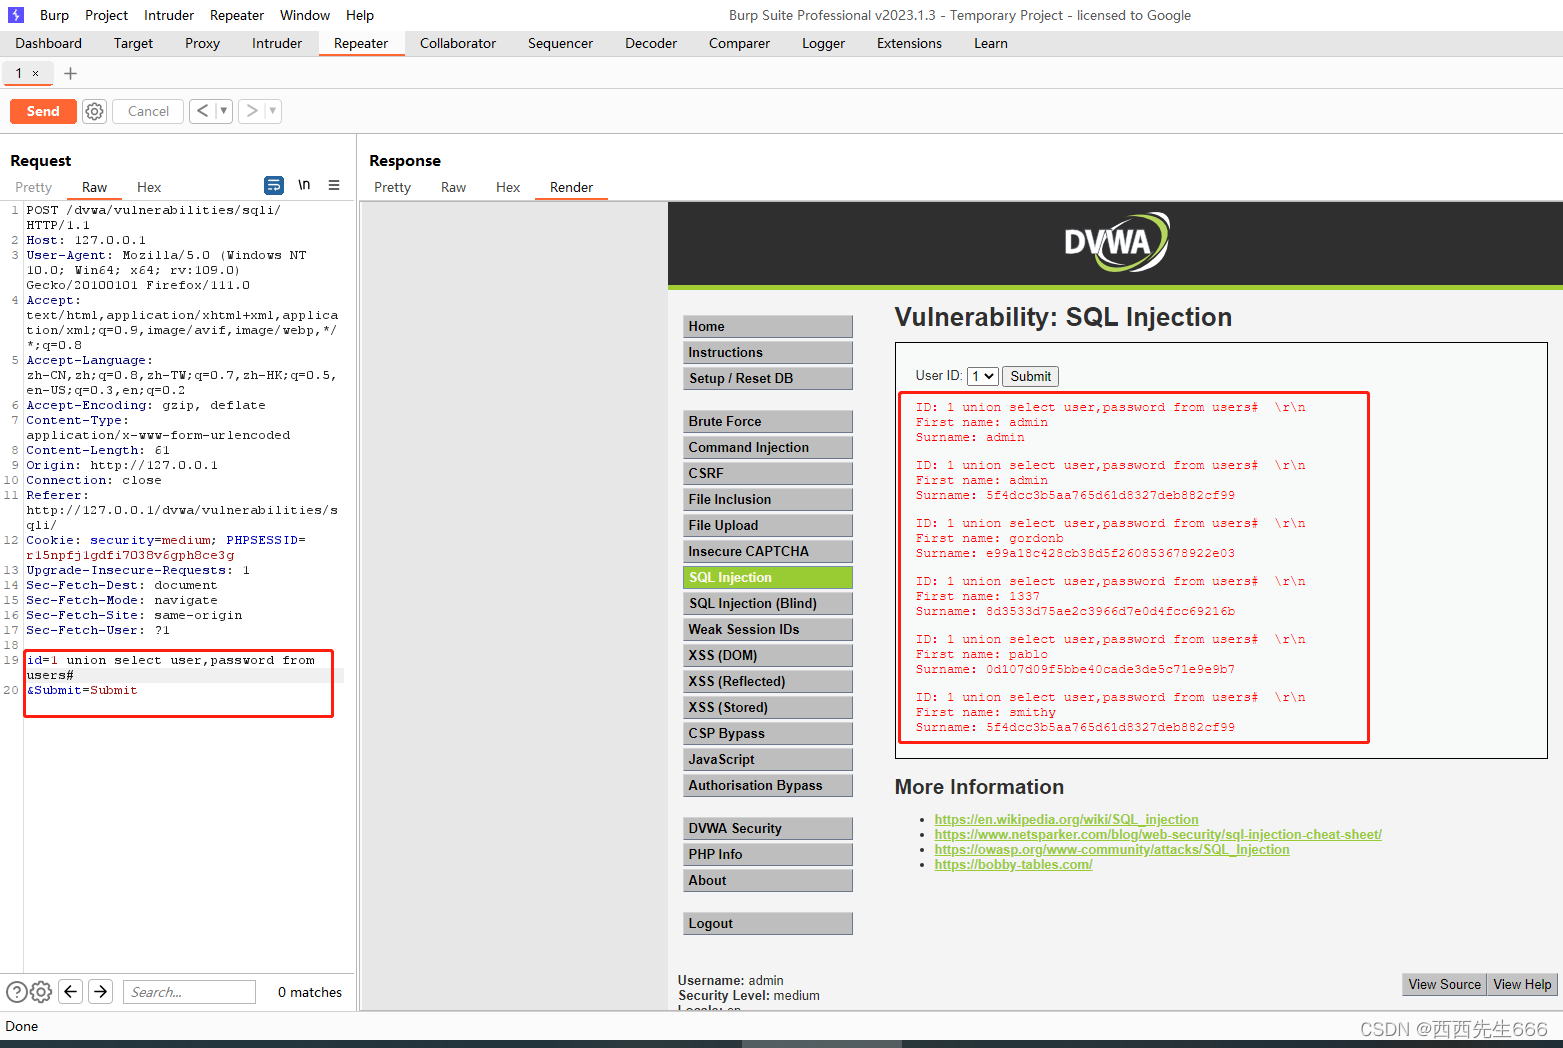
Task: Open XSS (Stored) page
Action: [767, 707]
